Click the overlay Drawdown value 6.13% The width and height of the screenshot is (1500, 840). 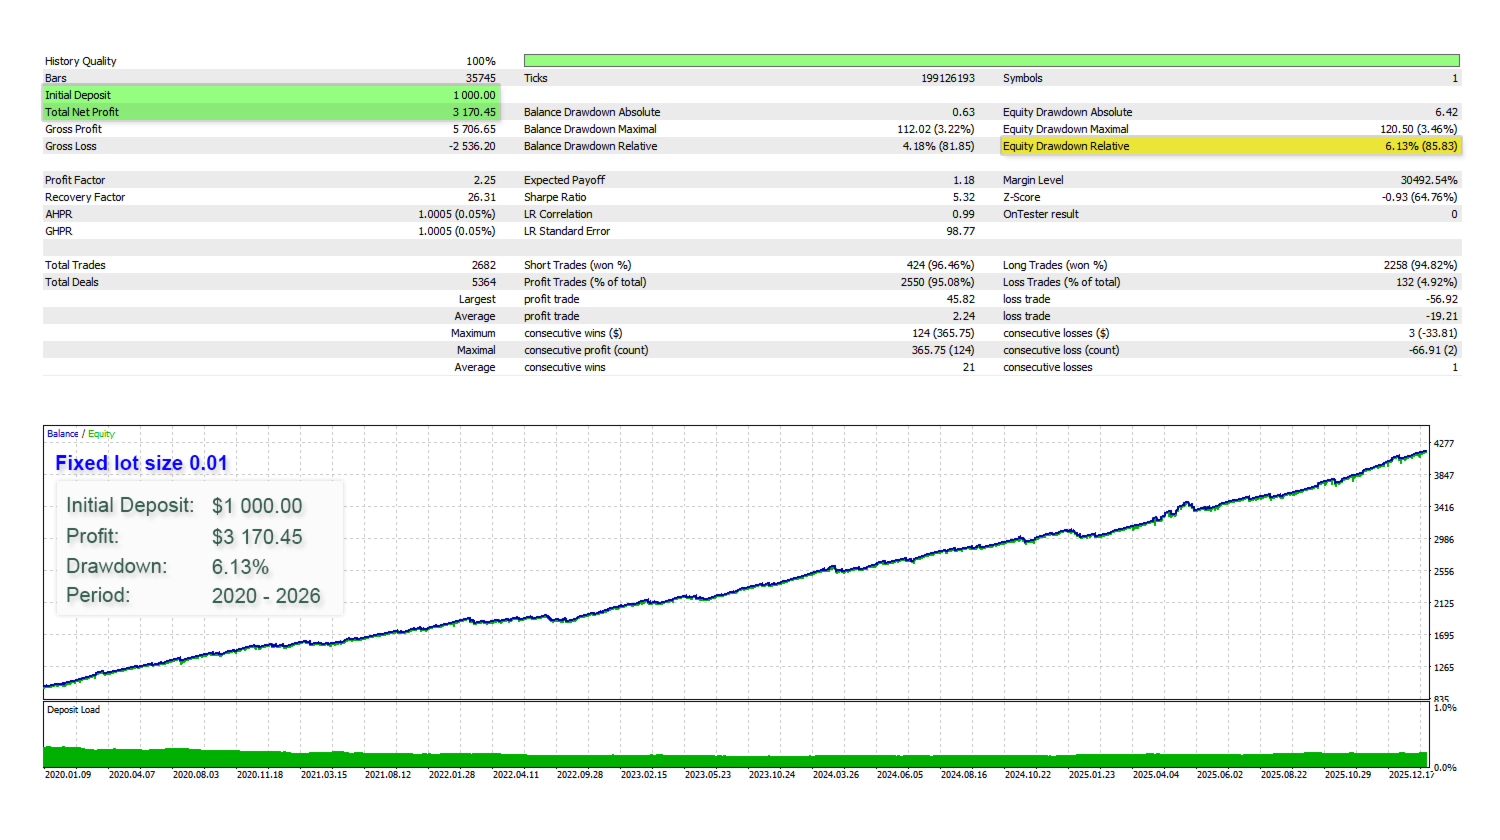pyautogui.click(x=240, y=567)
